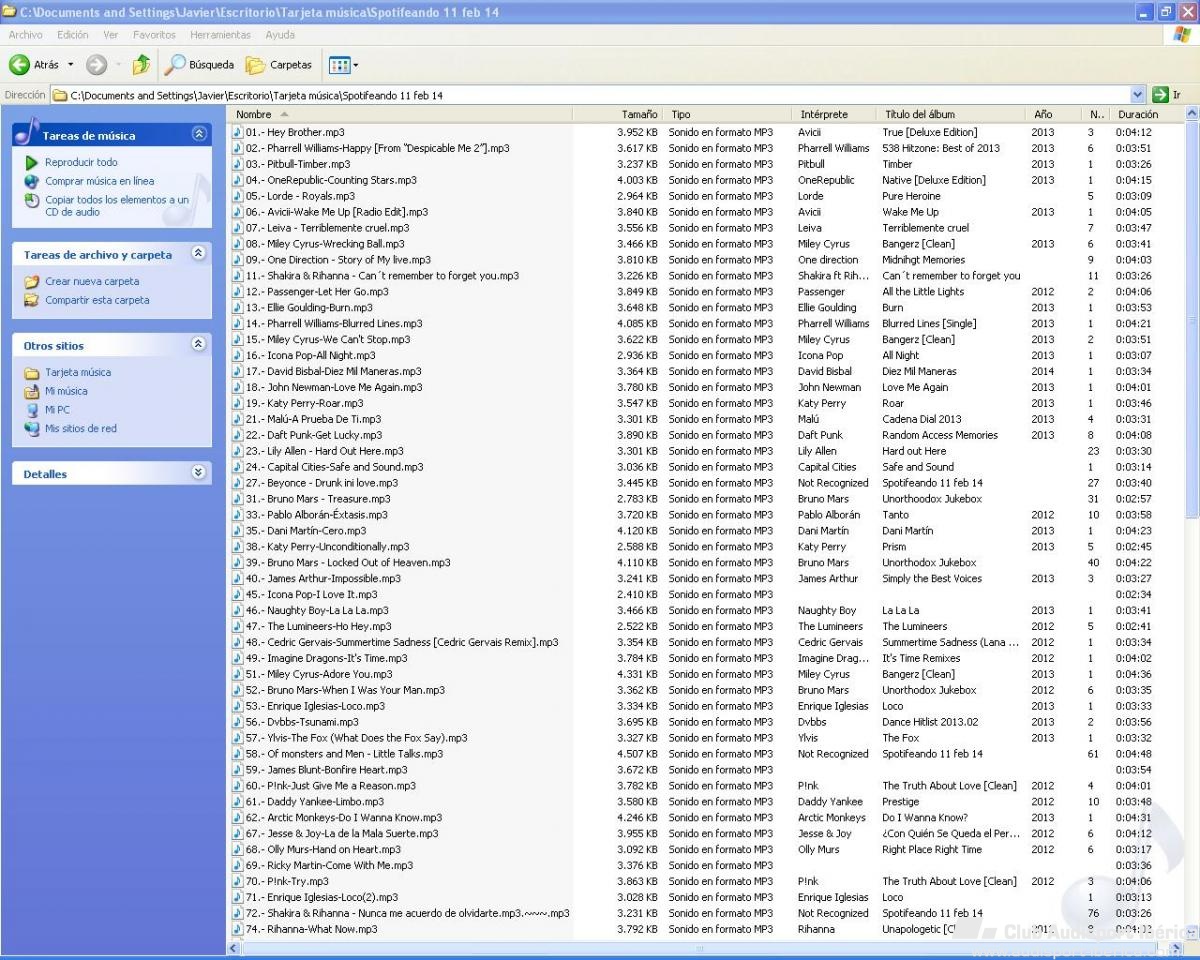
Task: Select MP3 icon of 22.- Daft Punk-Get Lucky.mp3
Action: point(238,435)
